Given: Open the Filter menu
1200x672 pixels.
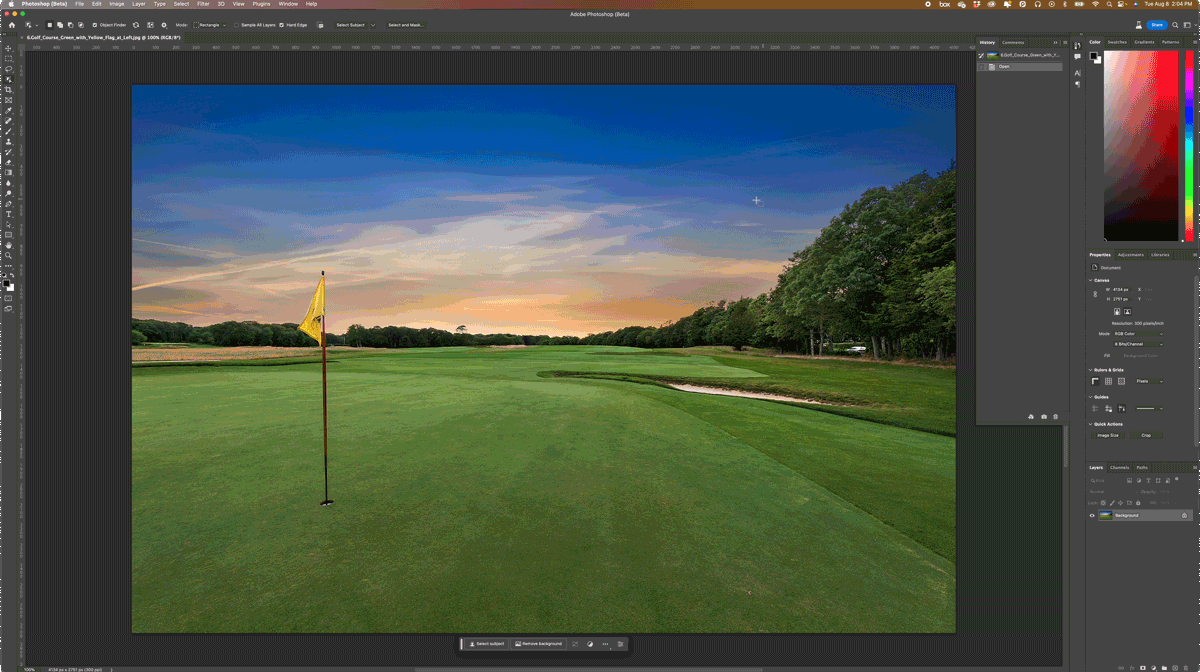Looking at the screenshot, I should click(x=203, y=4).
